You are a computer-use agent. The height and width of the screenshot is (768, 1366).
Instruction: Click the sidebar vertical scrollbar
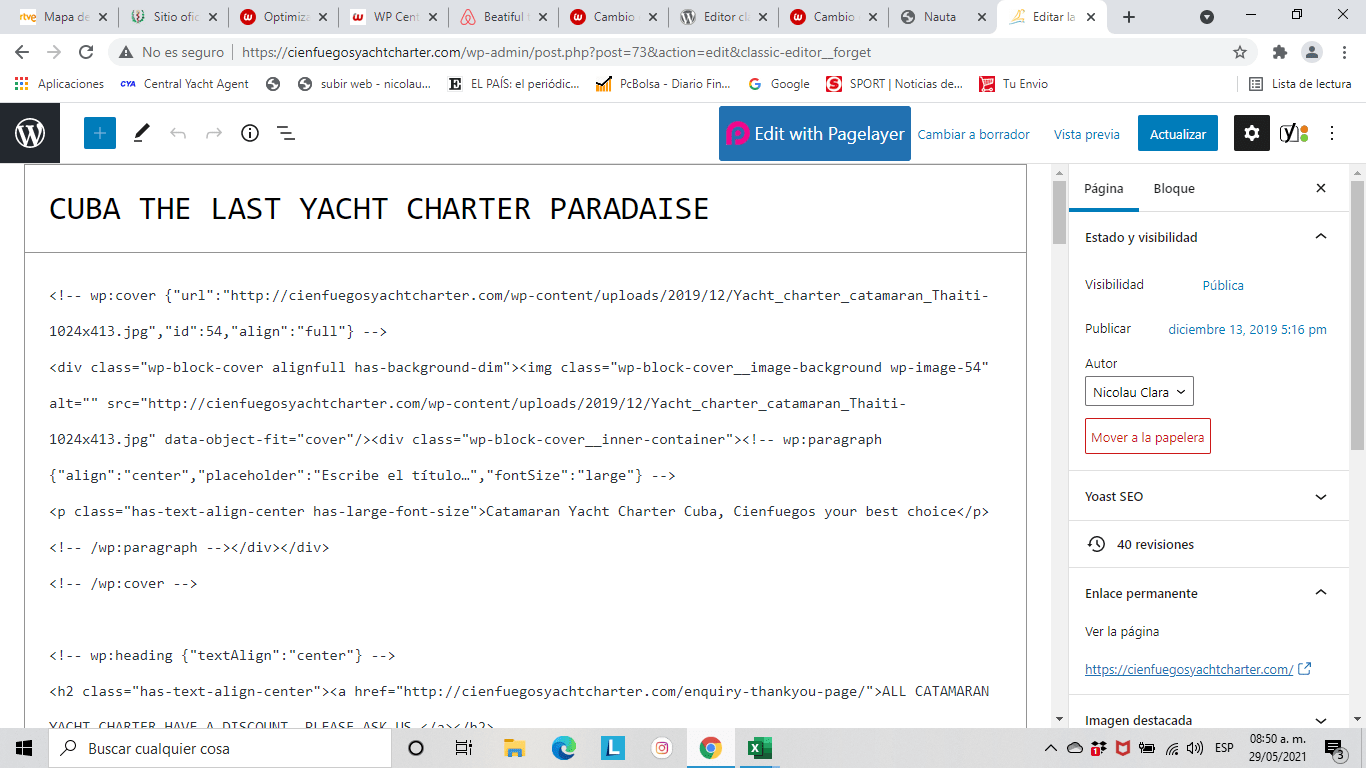point(1357,315)
